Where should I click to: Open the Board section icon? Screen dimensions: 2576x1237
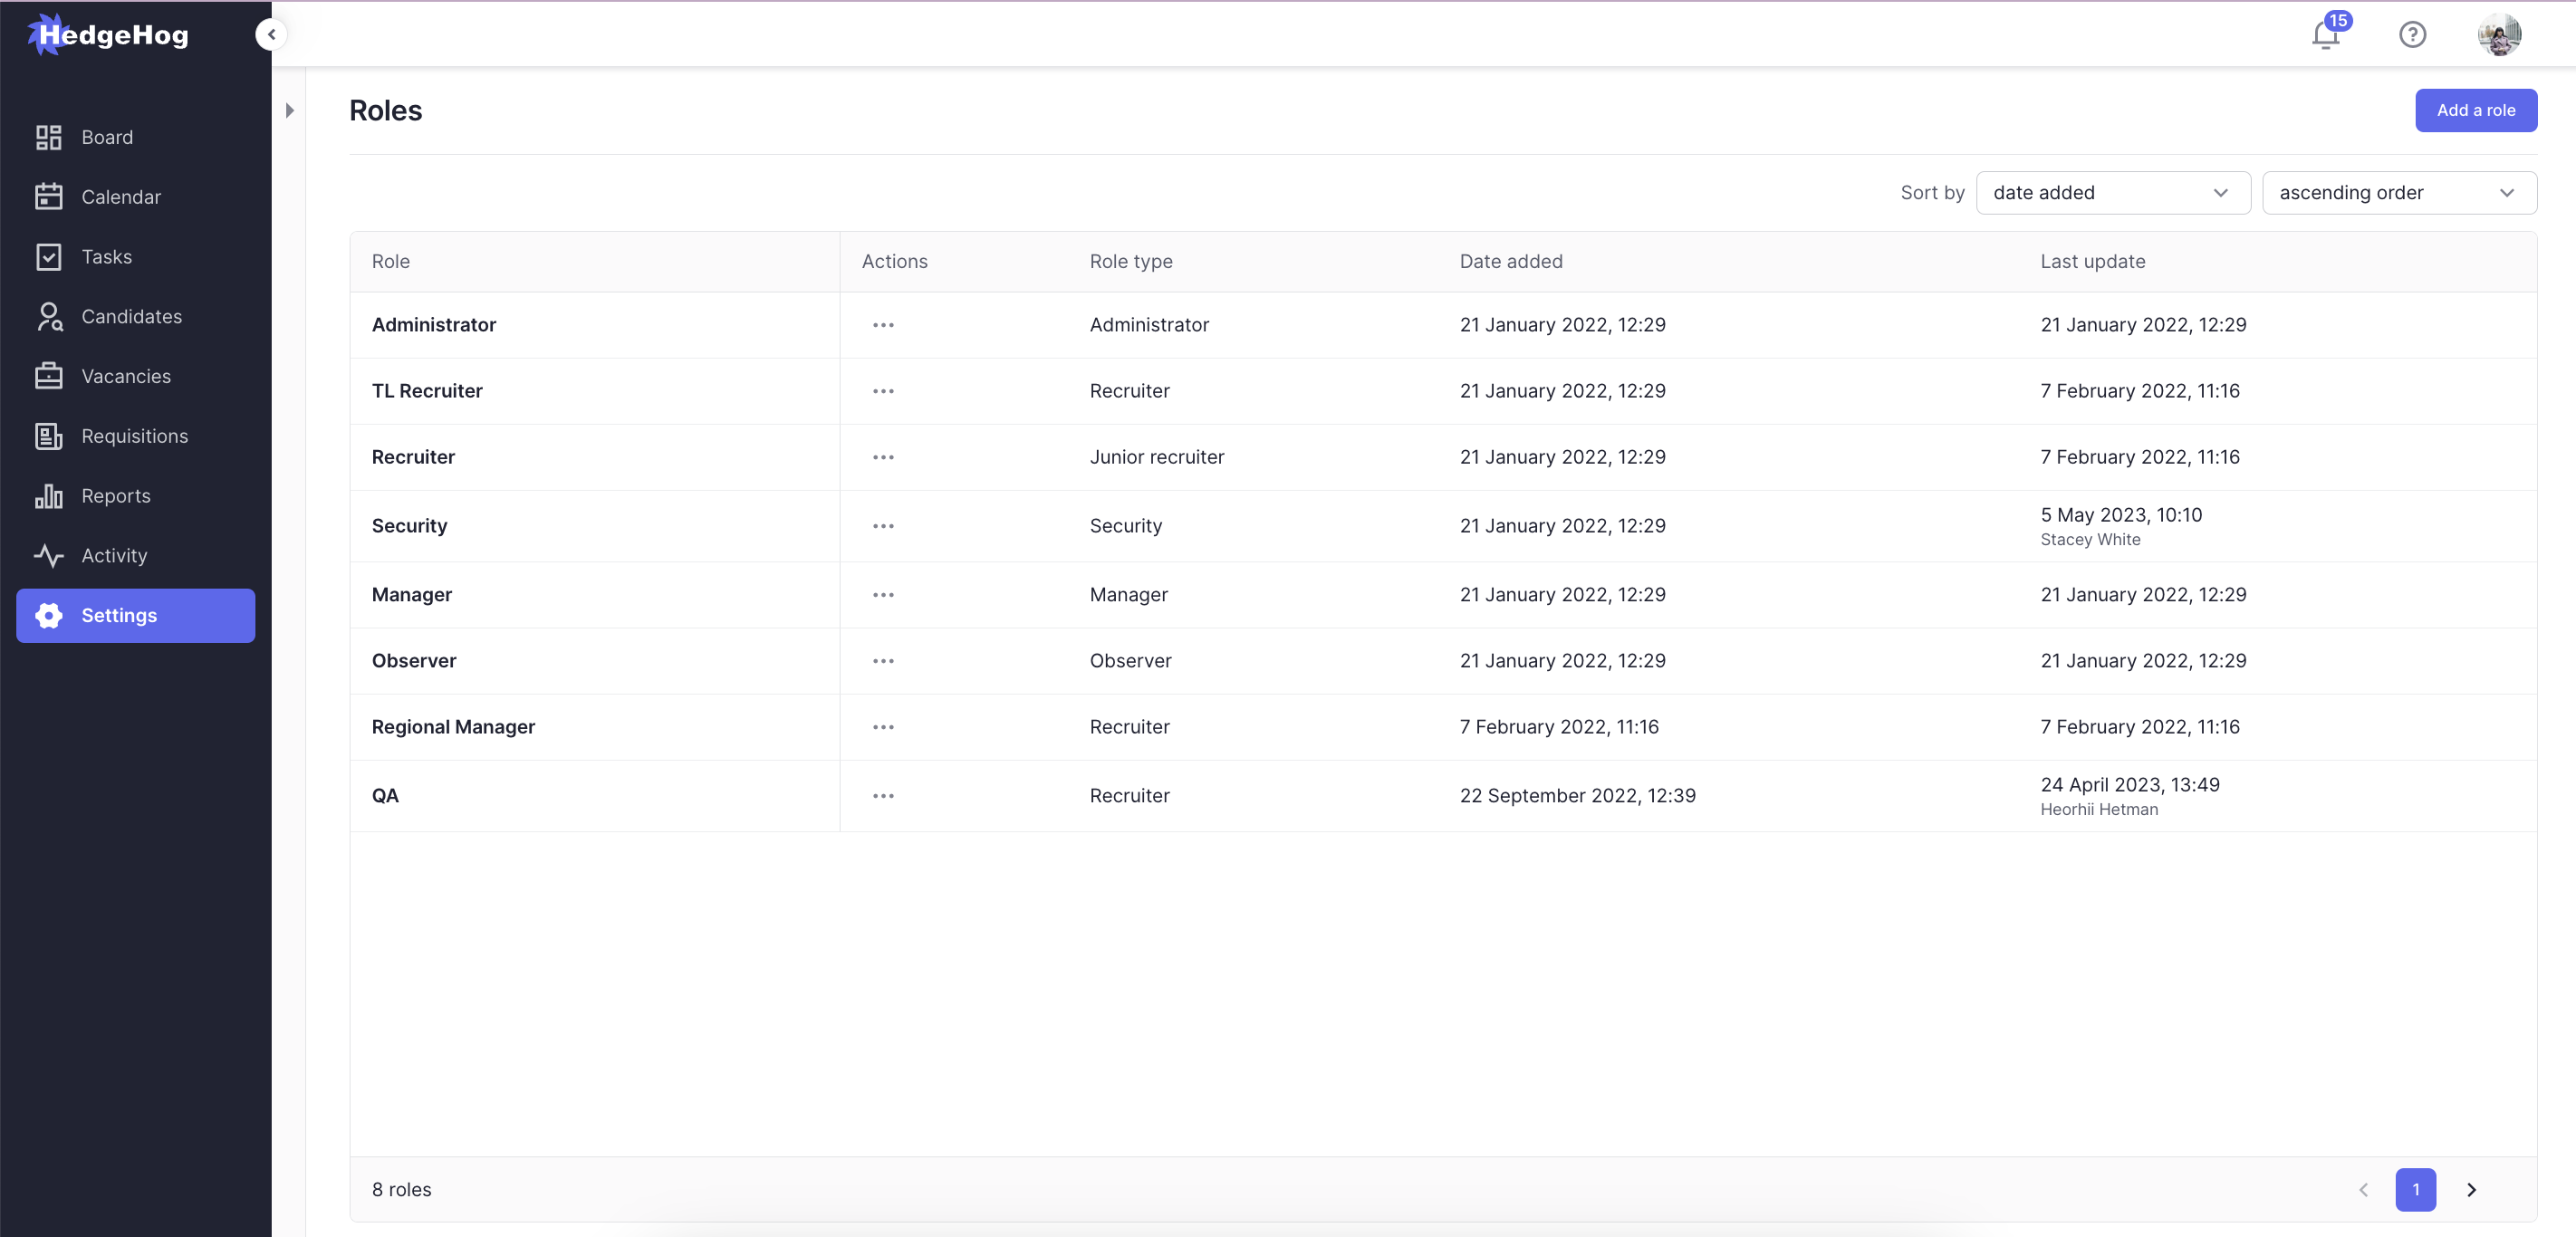[x=49, y=137]
